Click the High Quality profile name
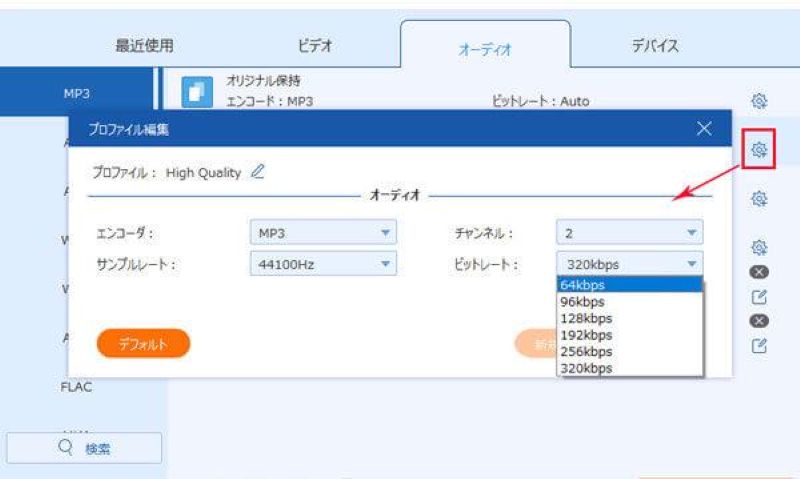The width and height of the screenshot is (800, 479). tap(203, 173)
